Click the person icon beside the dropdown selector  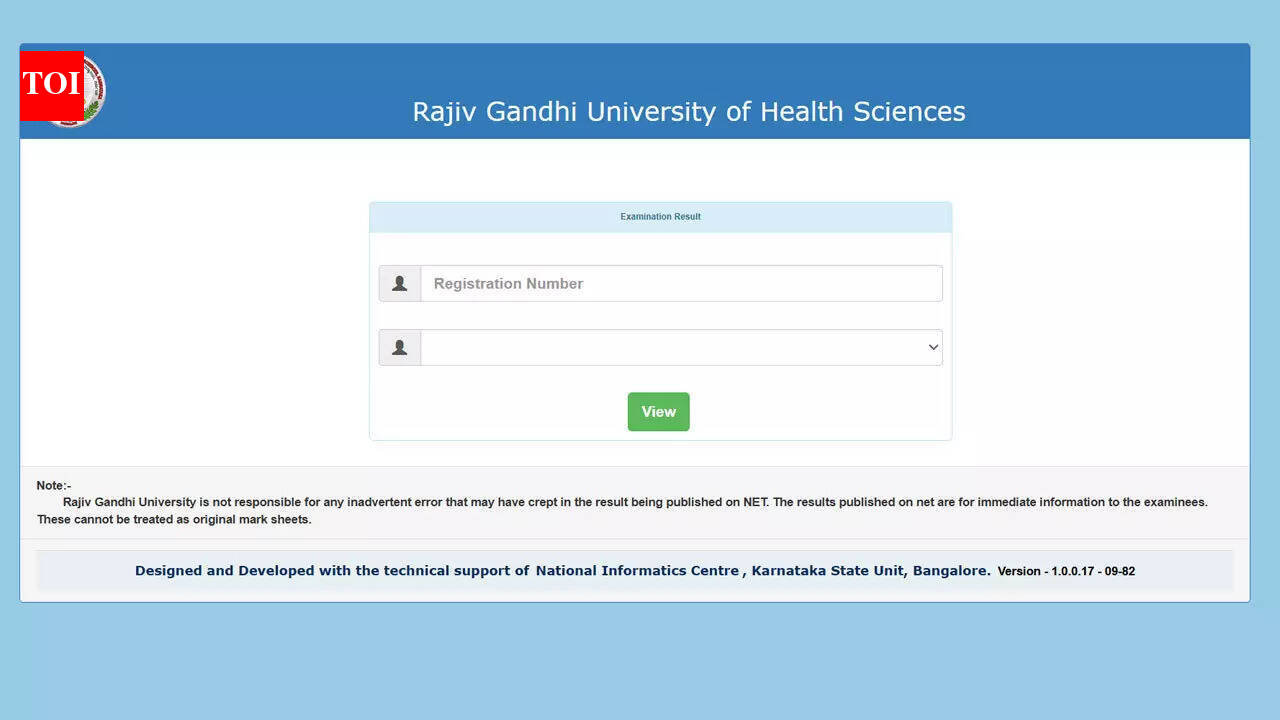point(399,347)
